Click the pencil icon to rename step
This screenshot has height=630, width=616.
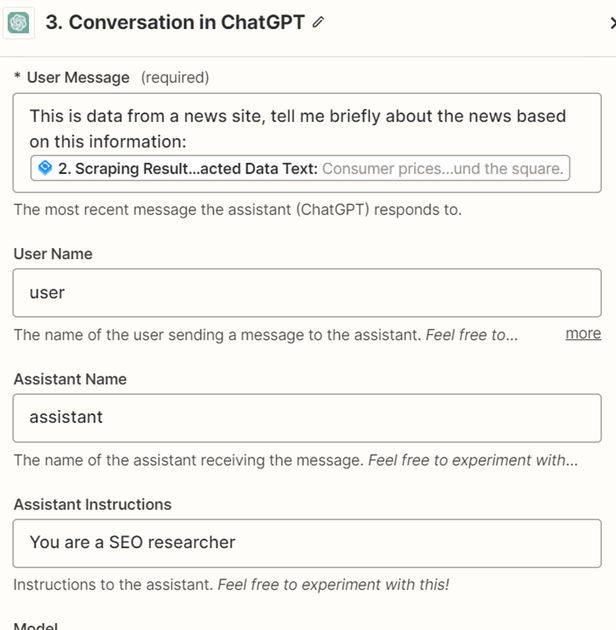[319, 23]
